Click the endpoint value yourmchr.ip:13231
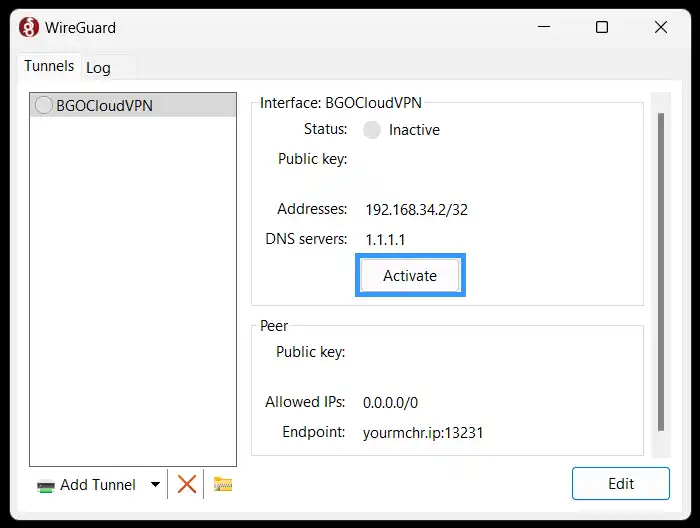This screenshot has height=528, width=700. (423, 432)
